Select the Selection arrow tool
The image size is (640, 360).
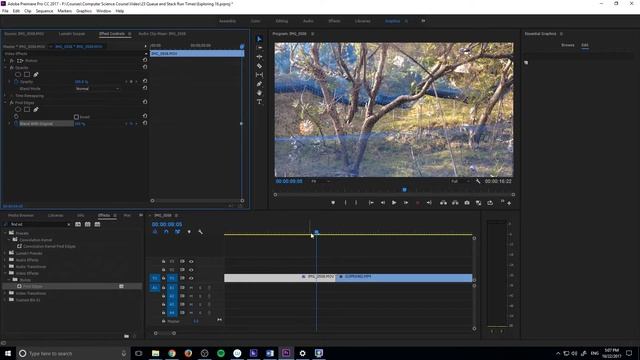click(x=259, y=39)
